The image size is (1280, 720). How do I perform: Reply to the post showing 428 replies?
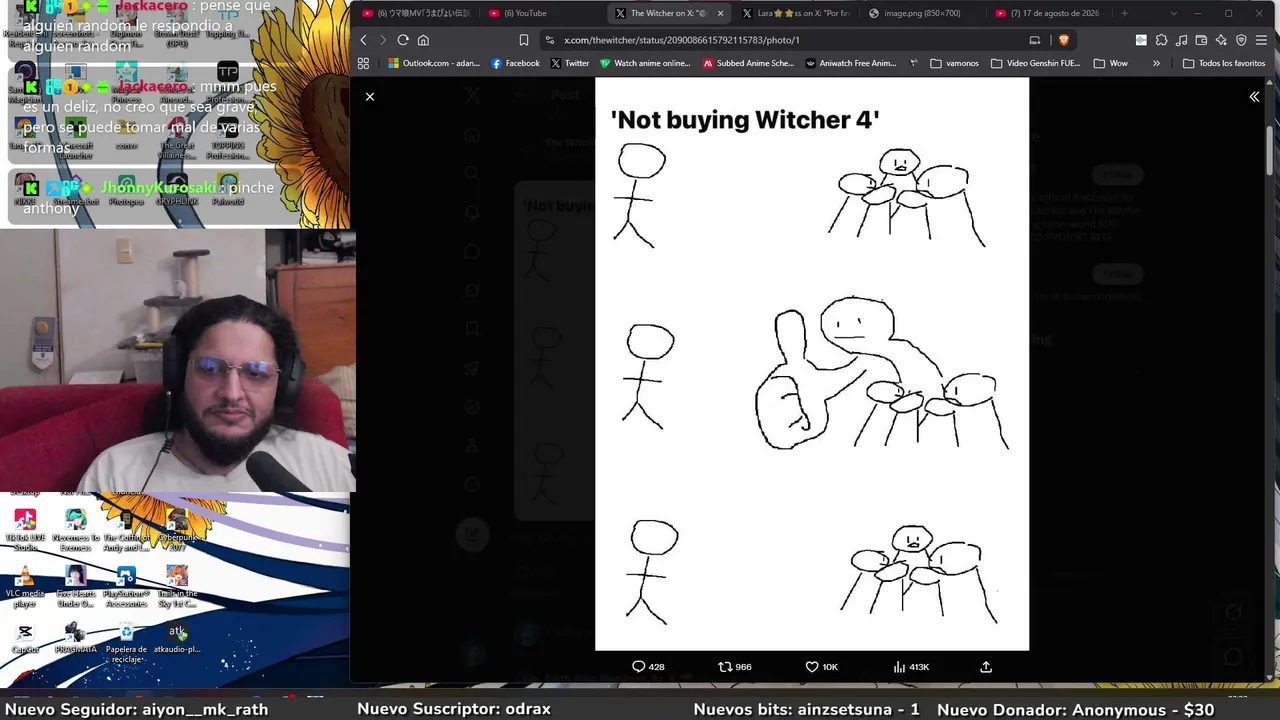[x=648, y=667]
